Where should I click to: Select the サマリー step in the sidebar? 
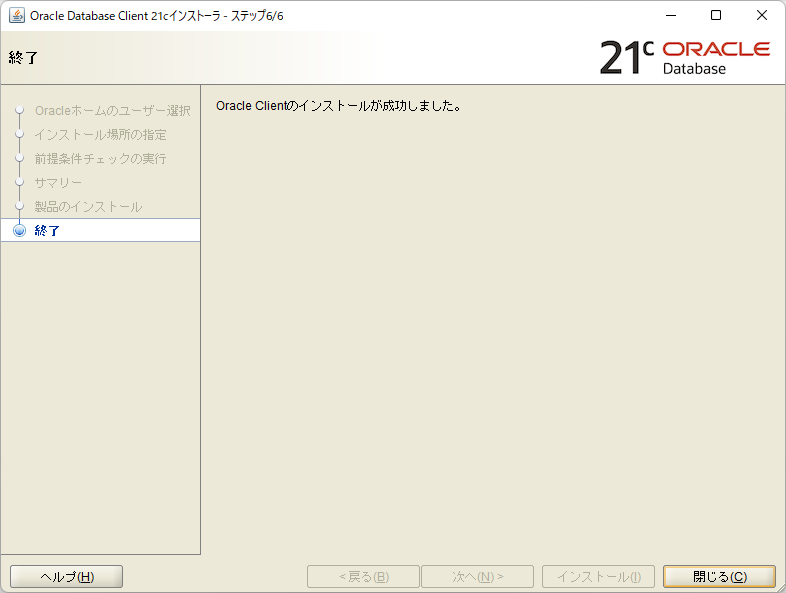(58, 182)
